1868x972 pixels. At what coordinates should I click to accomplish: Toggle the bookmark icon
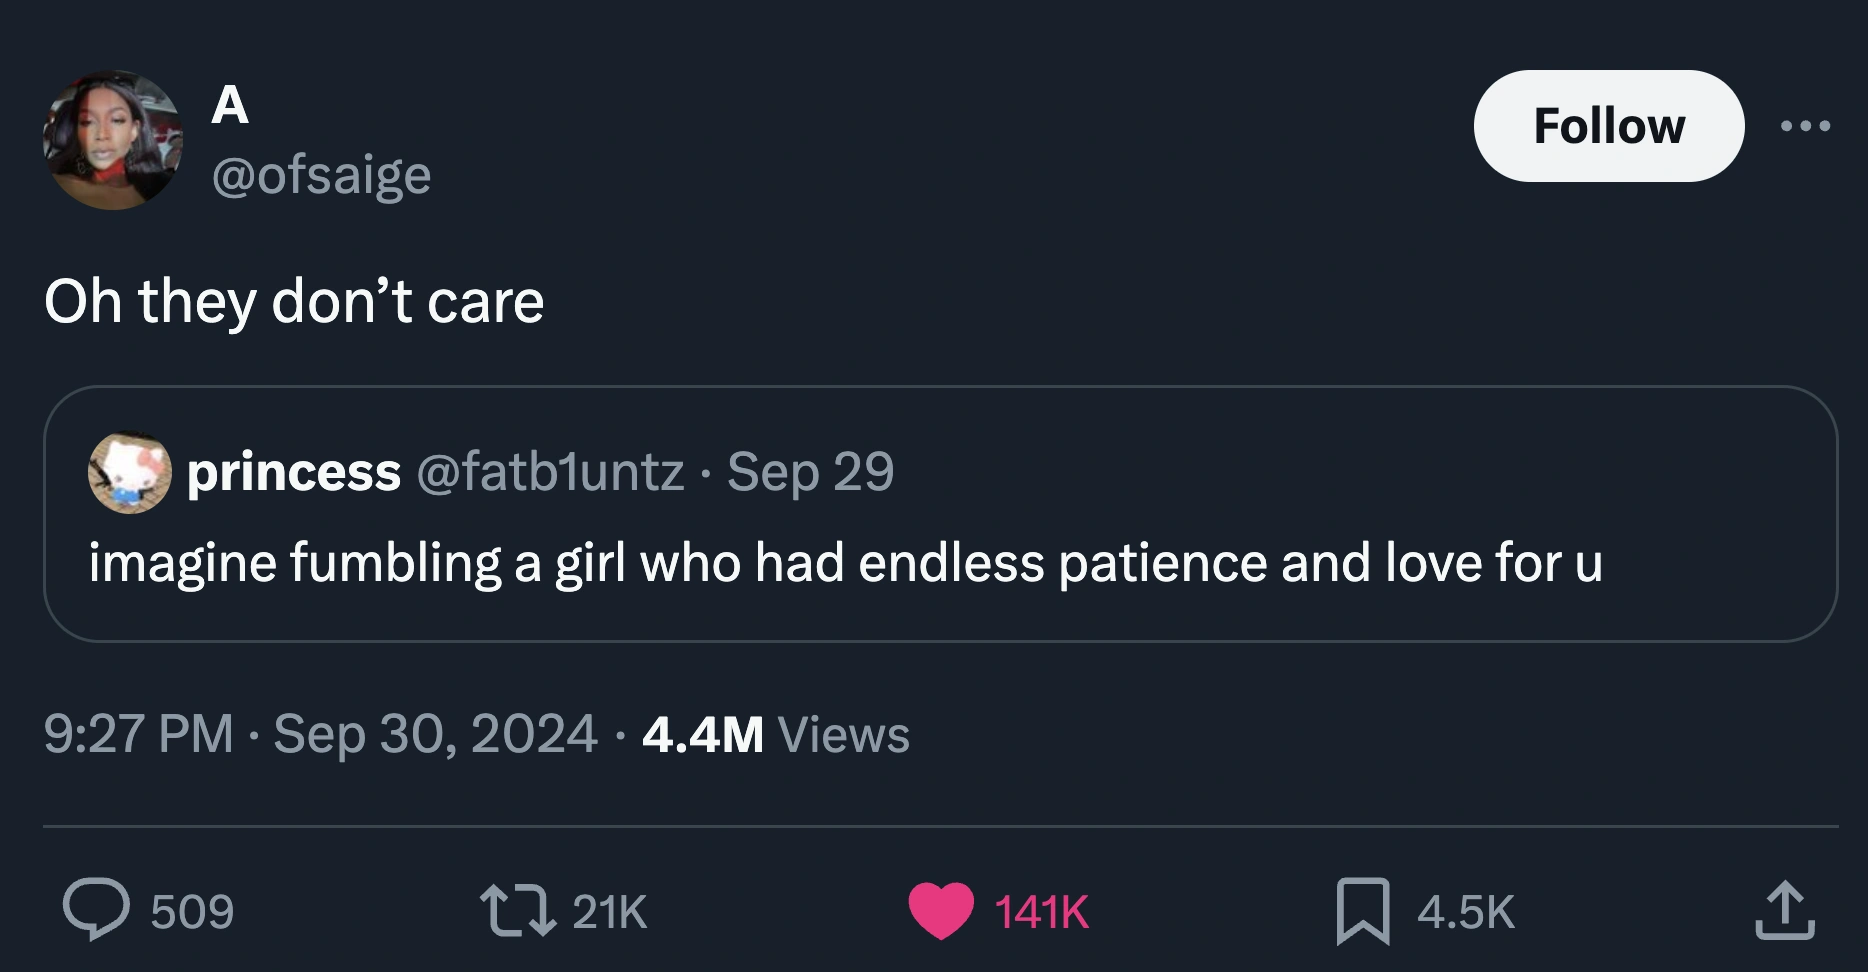[x=1363, y=910]
